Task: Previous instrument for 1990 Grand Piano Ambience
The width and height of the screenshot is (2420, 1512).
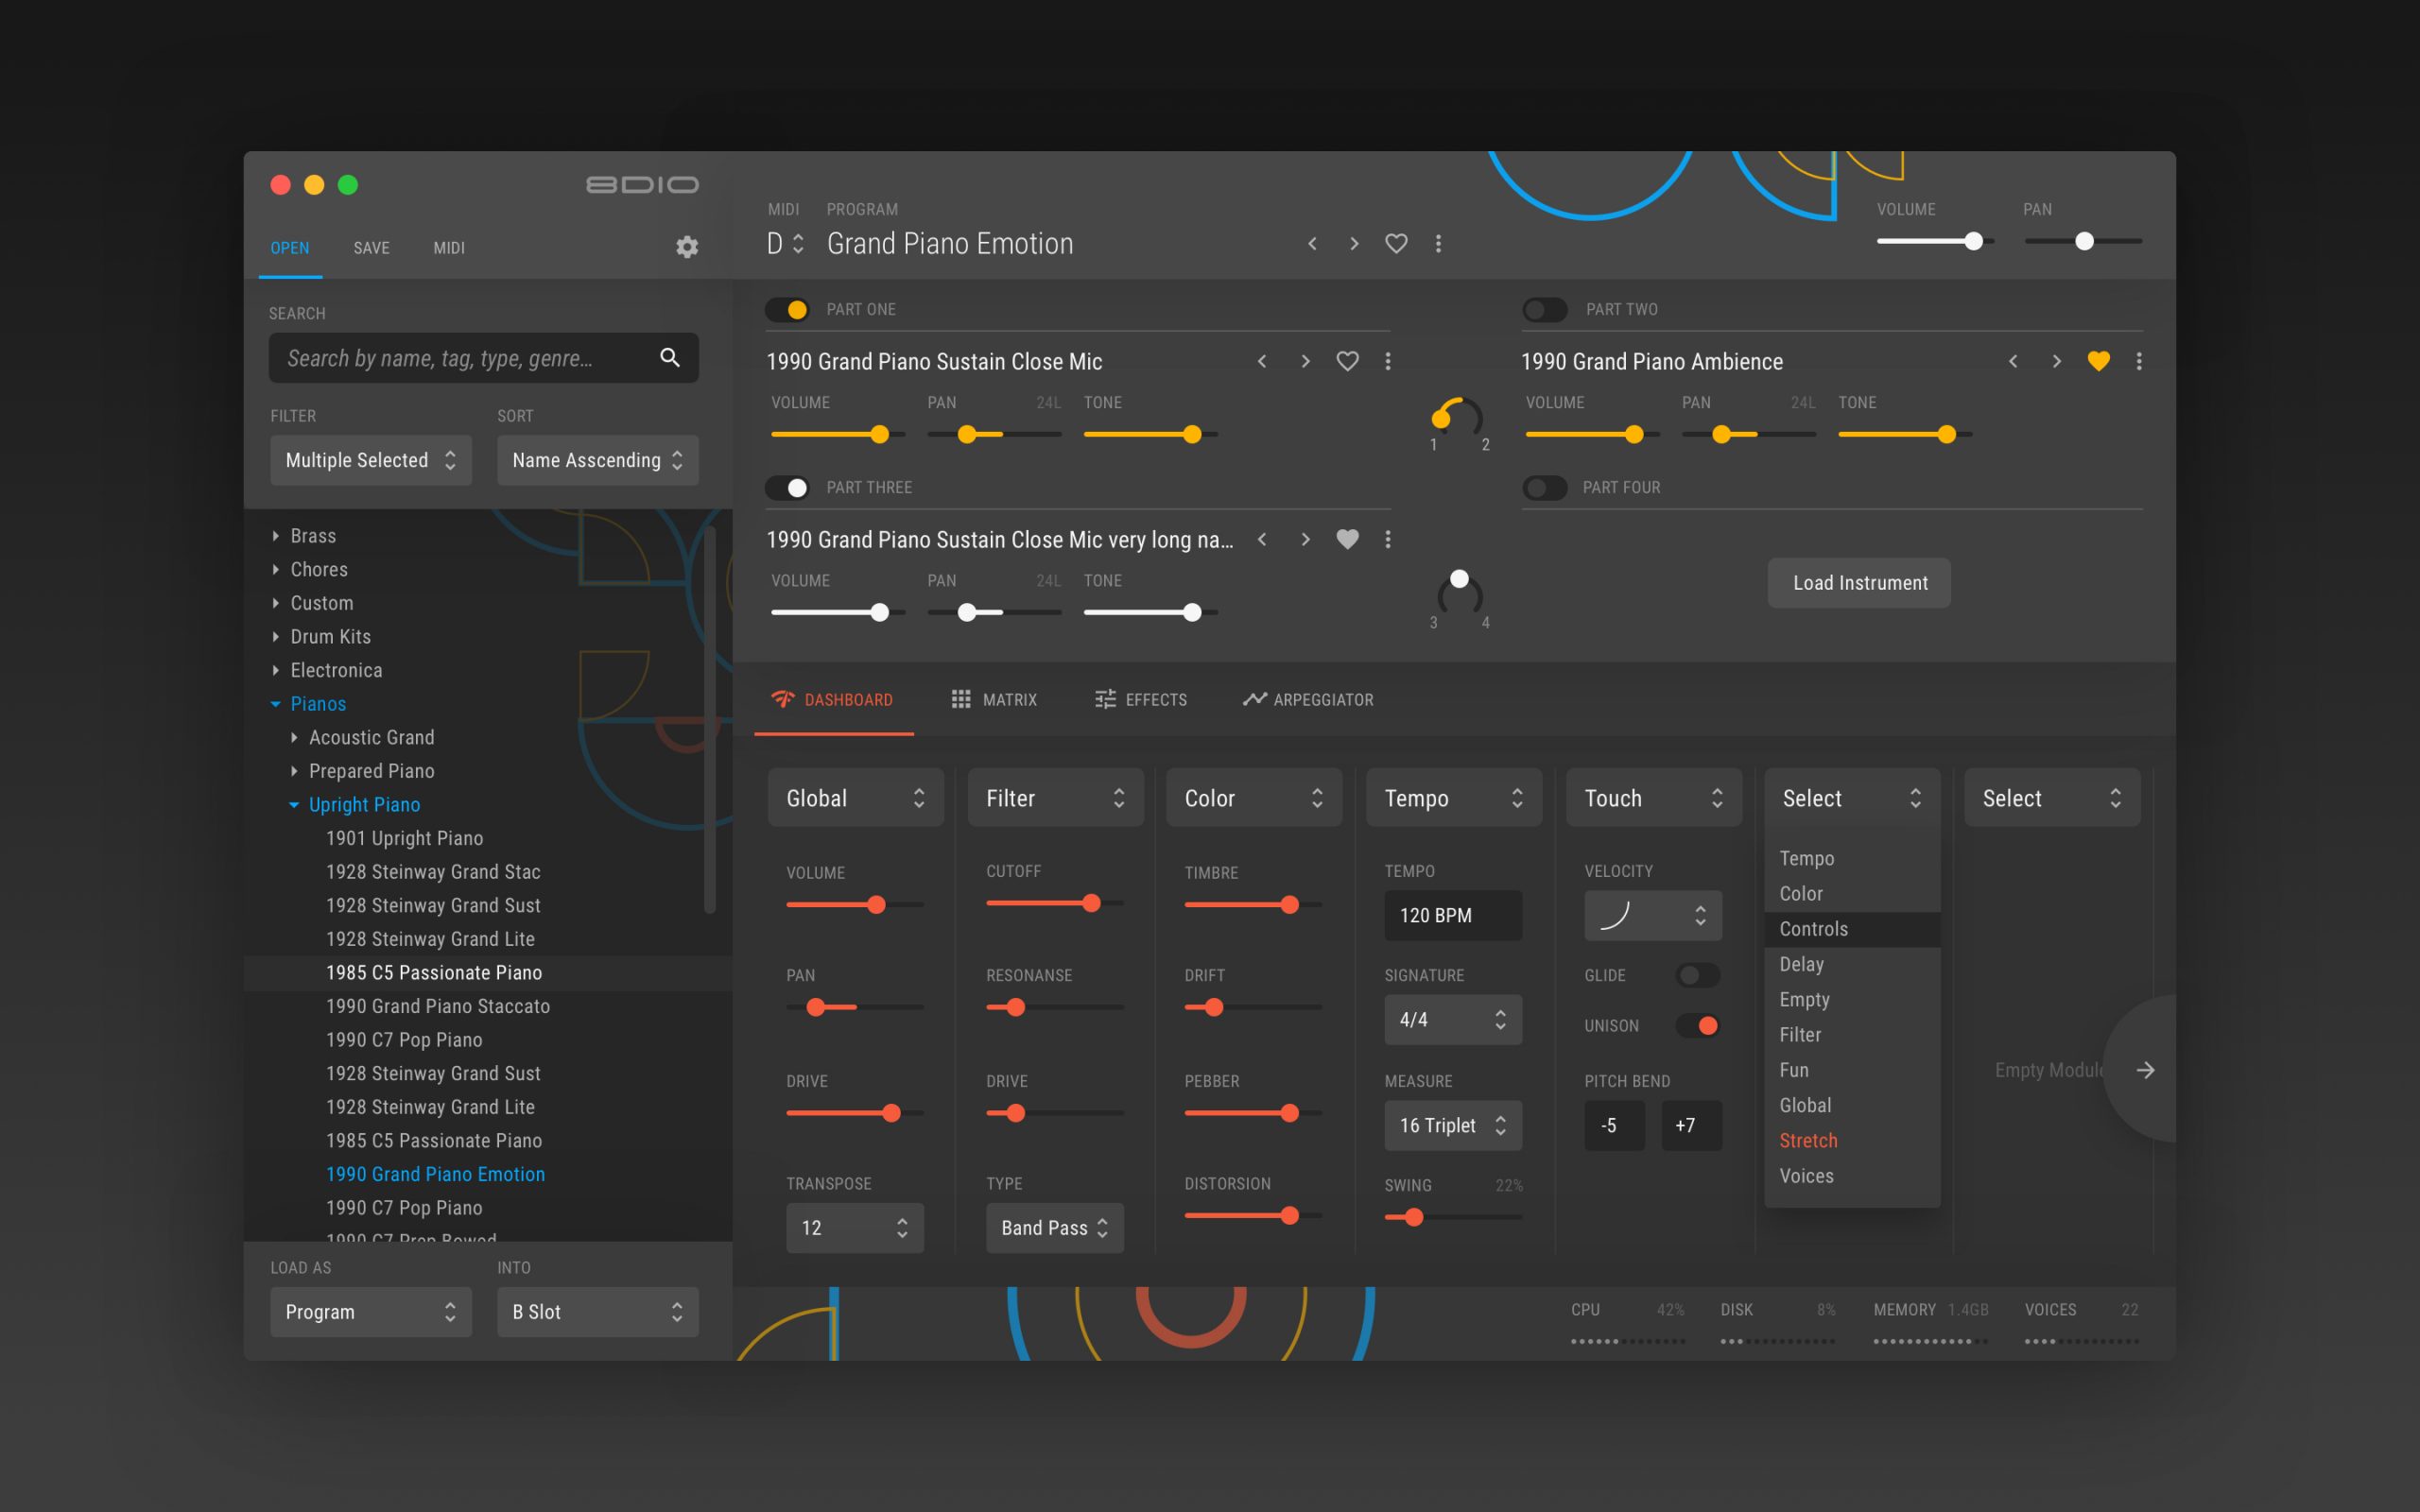Action: pos(2013,361)
